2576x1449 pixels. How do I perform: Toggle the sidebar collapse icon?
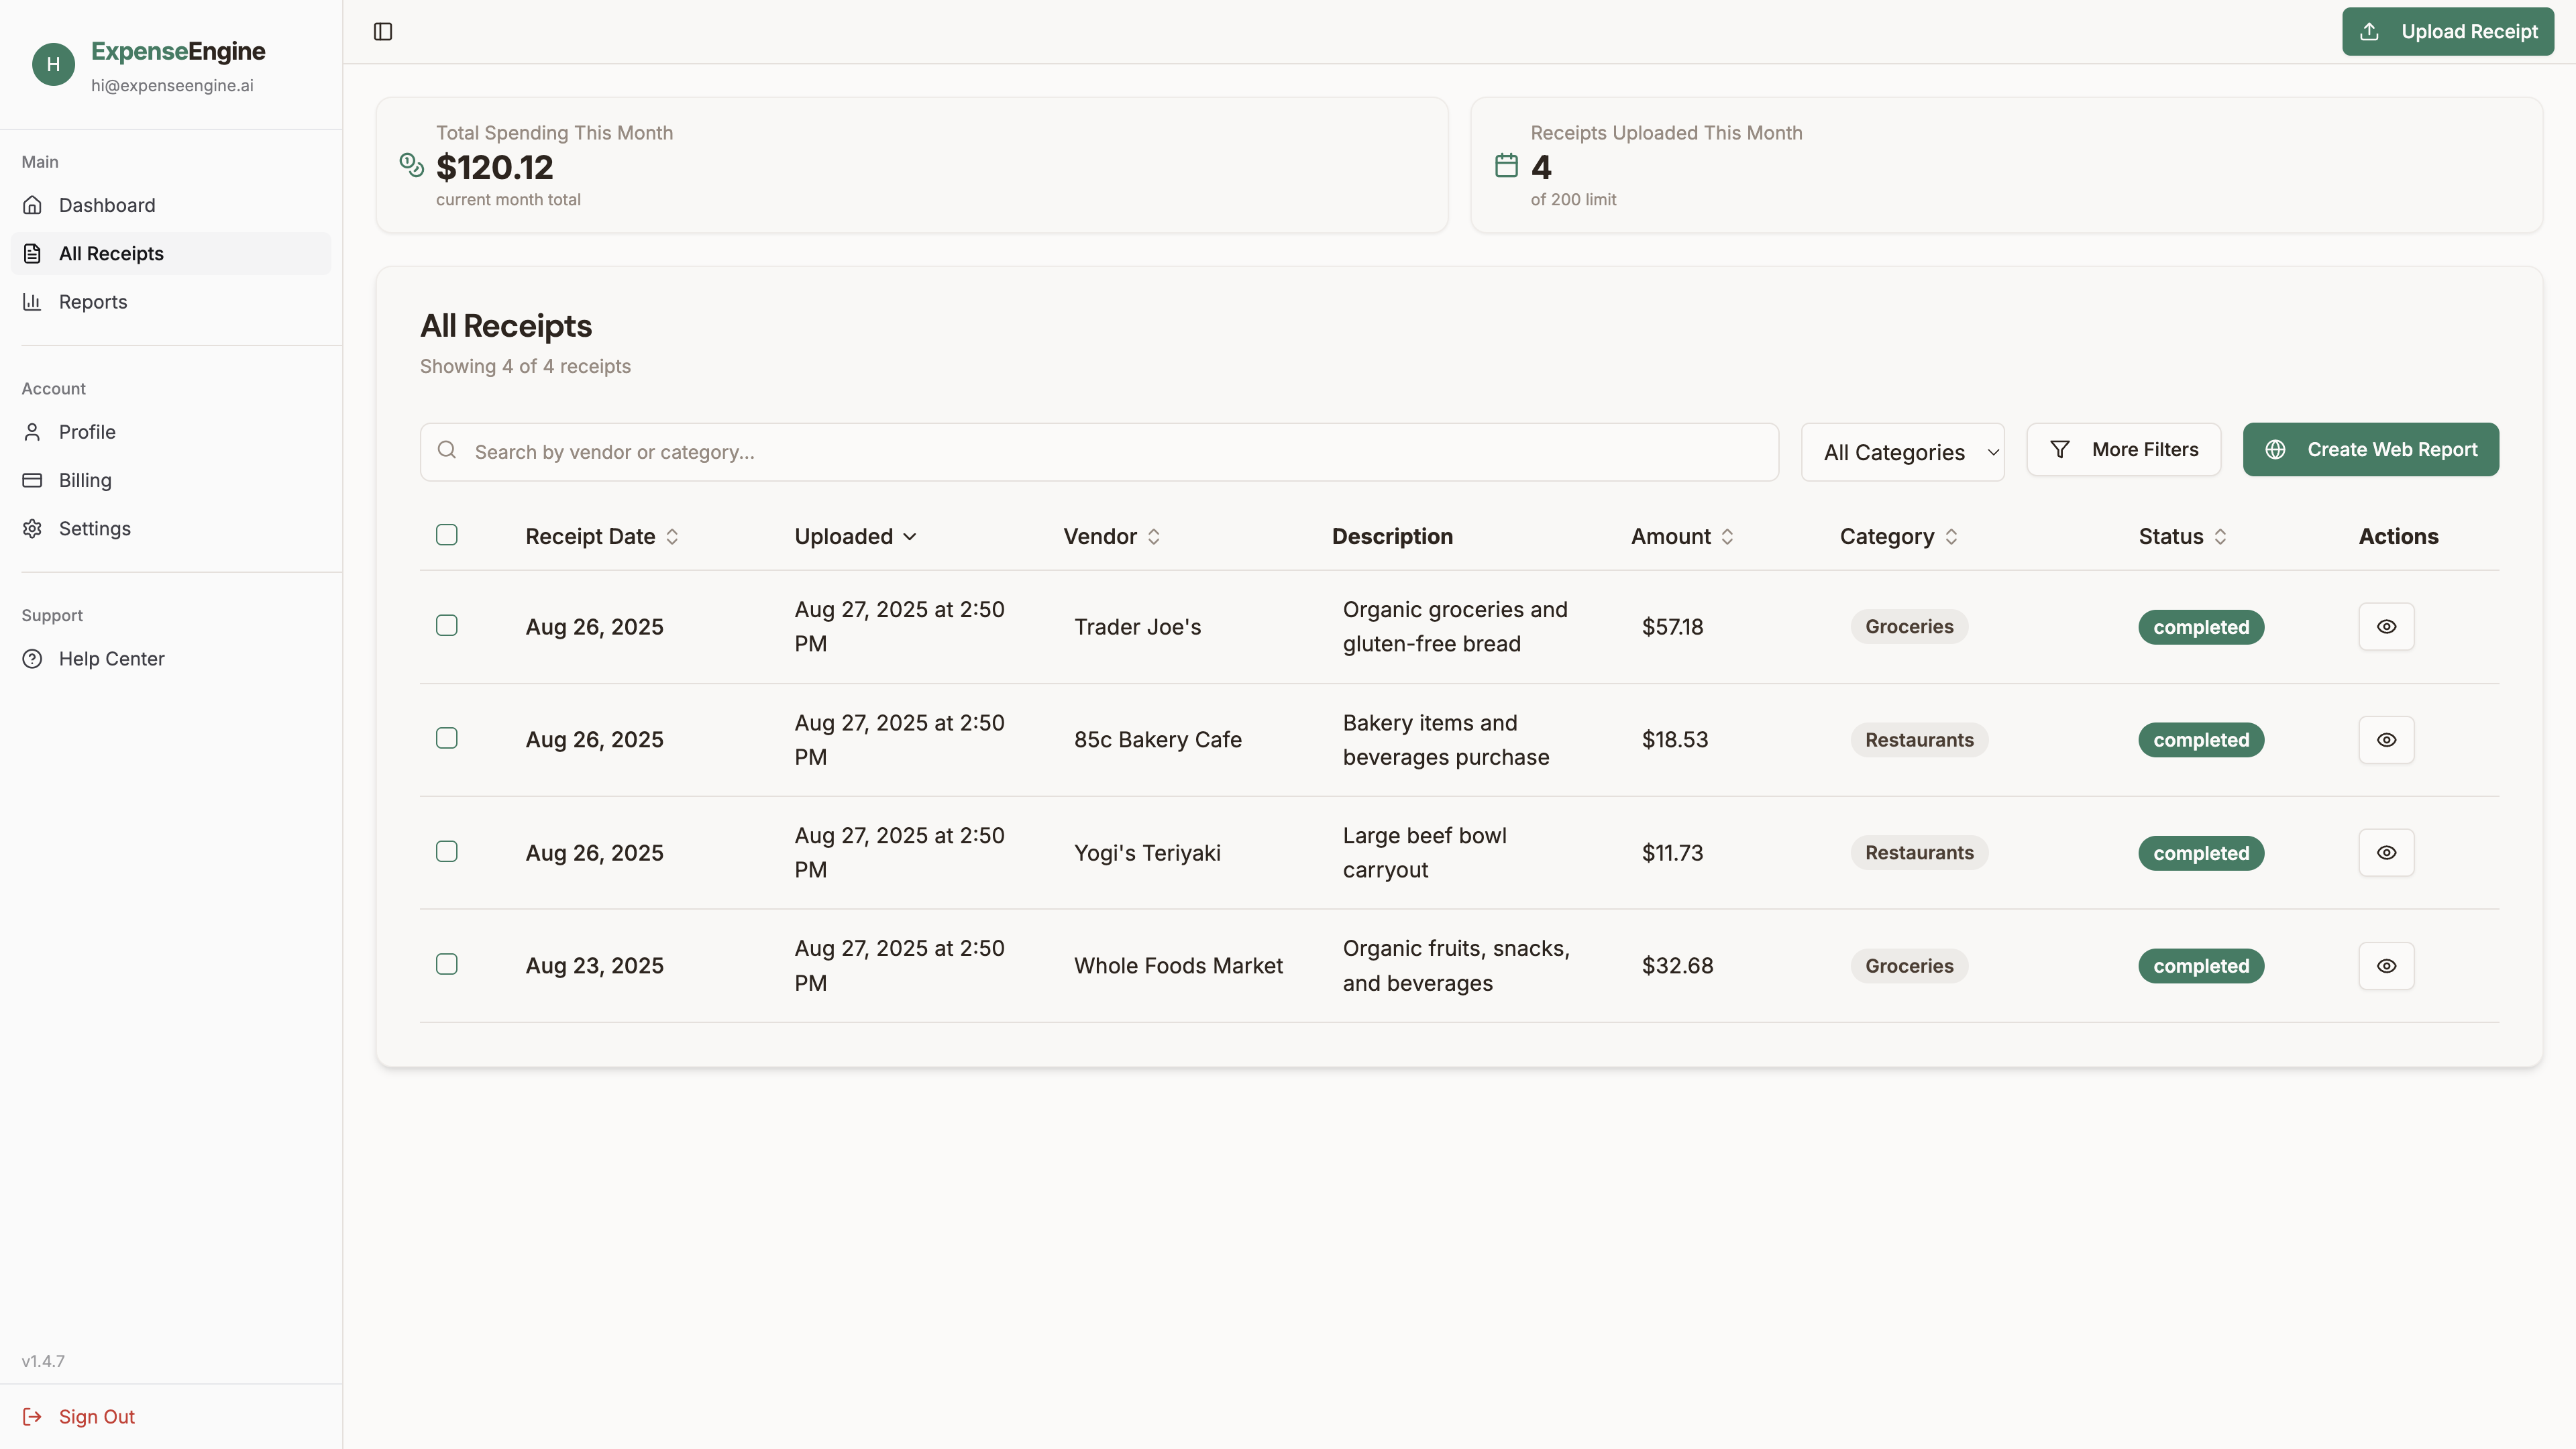pyautogui.click(x=382, y=31)
